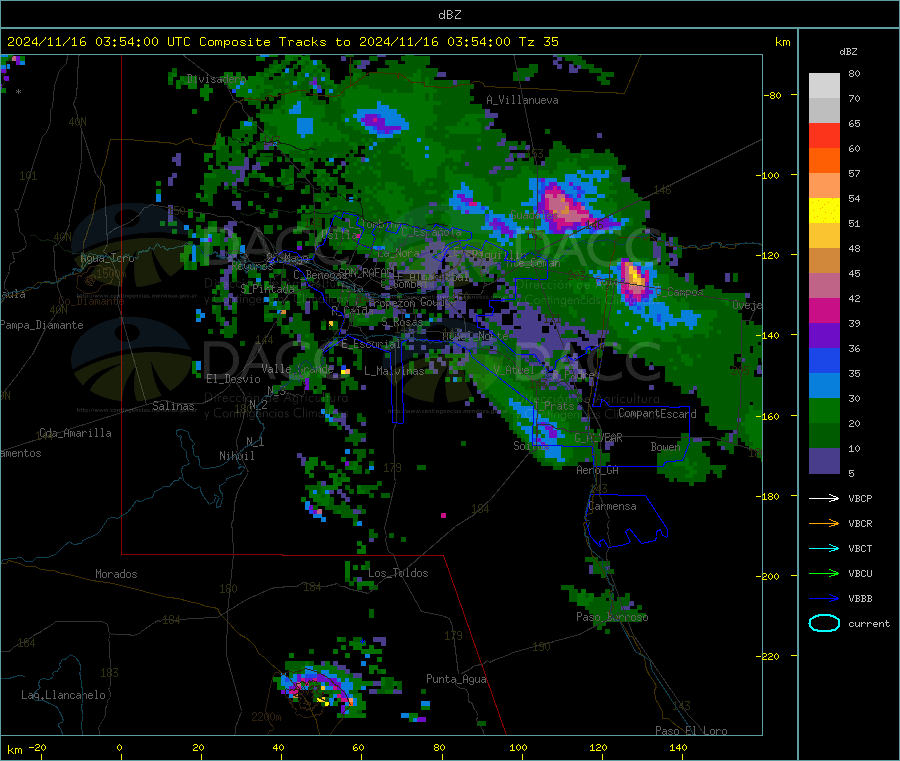Select the light gray 70–80 dBZ swatch
Screen dimensions: 900x761
click(x=824, y=86)
